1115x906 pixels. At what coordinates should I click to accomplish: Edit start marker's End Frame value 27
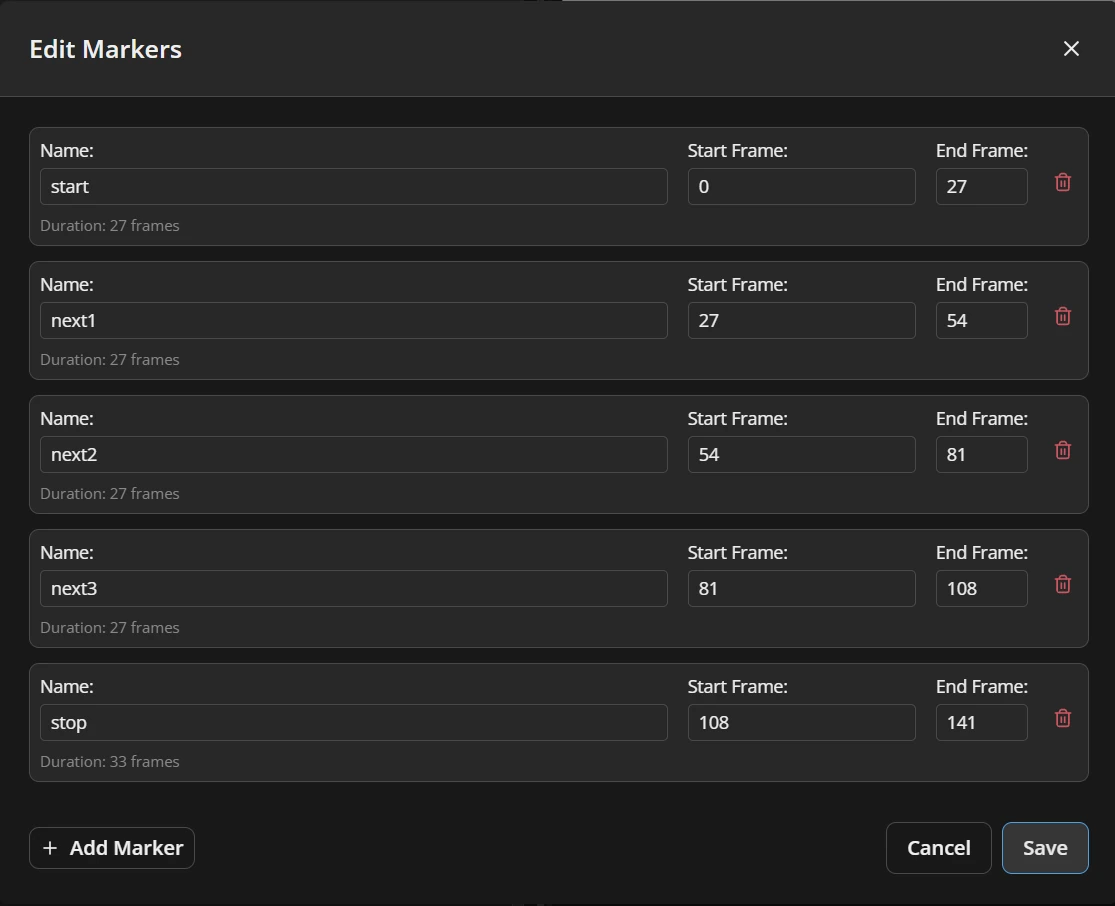(x=981, y=186)
